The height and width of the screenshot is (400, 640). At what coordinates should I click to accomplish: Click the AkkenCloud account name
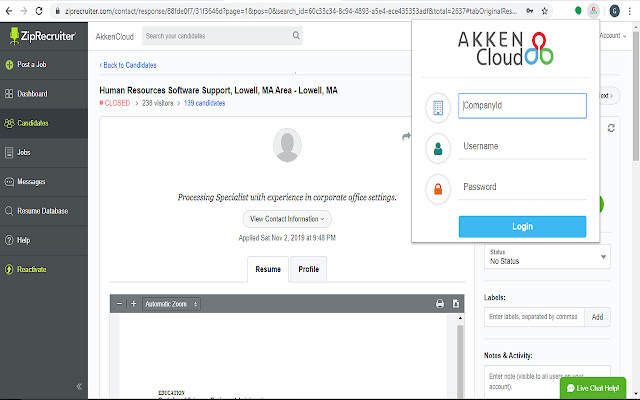(115, 36)
